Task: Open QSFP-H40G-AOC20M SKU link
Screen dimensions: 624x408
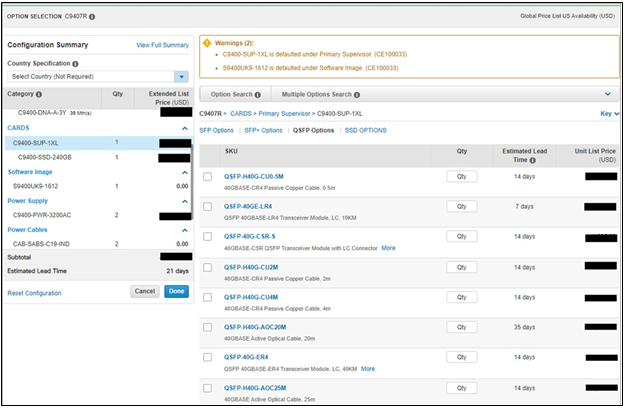Action: (x=255, y=327)
